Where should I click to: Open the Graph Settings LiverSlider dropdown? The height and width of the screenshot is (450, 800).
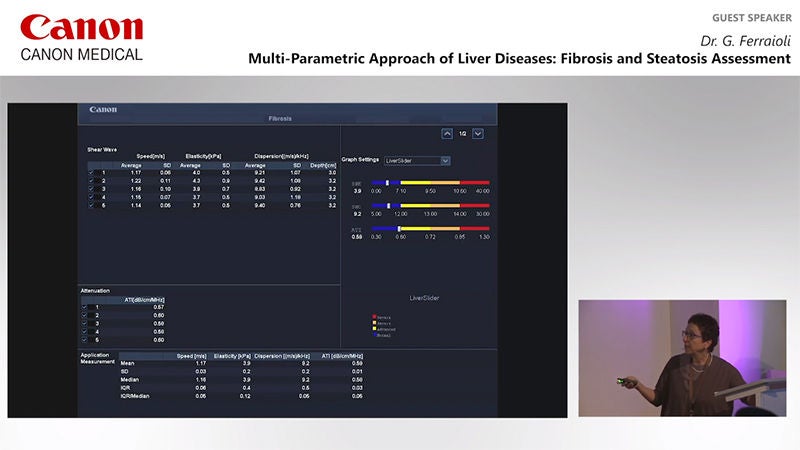(417, 161)
